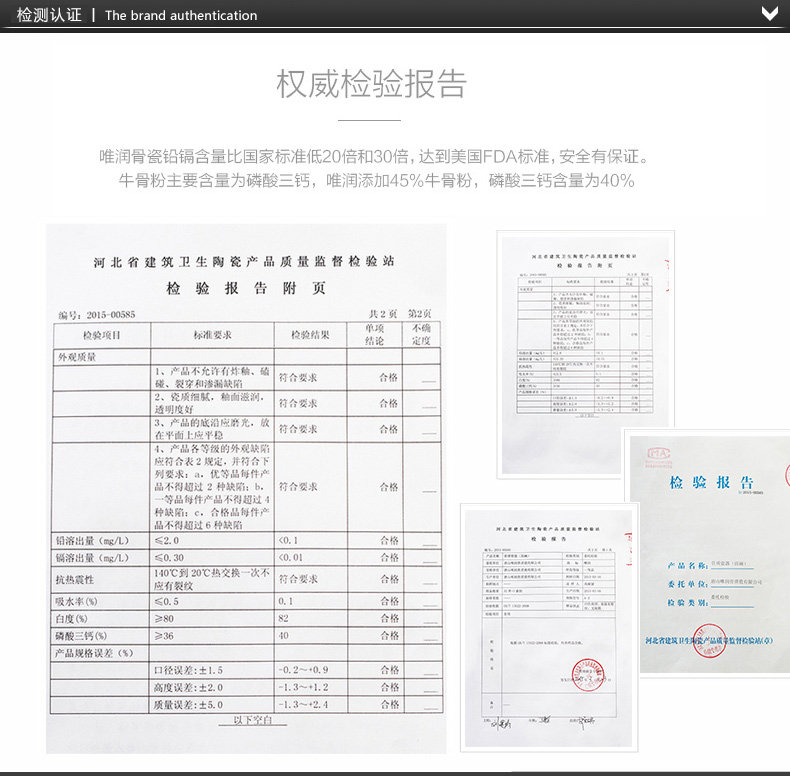
Task: Click the <0.1 lead result value
Action: pyautogui.click(x=288, y=541)
